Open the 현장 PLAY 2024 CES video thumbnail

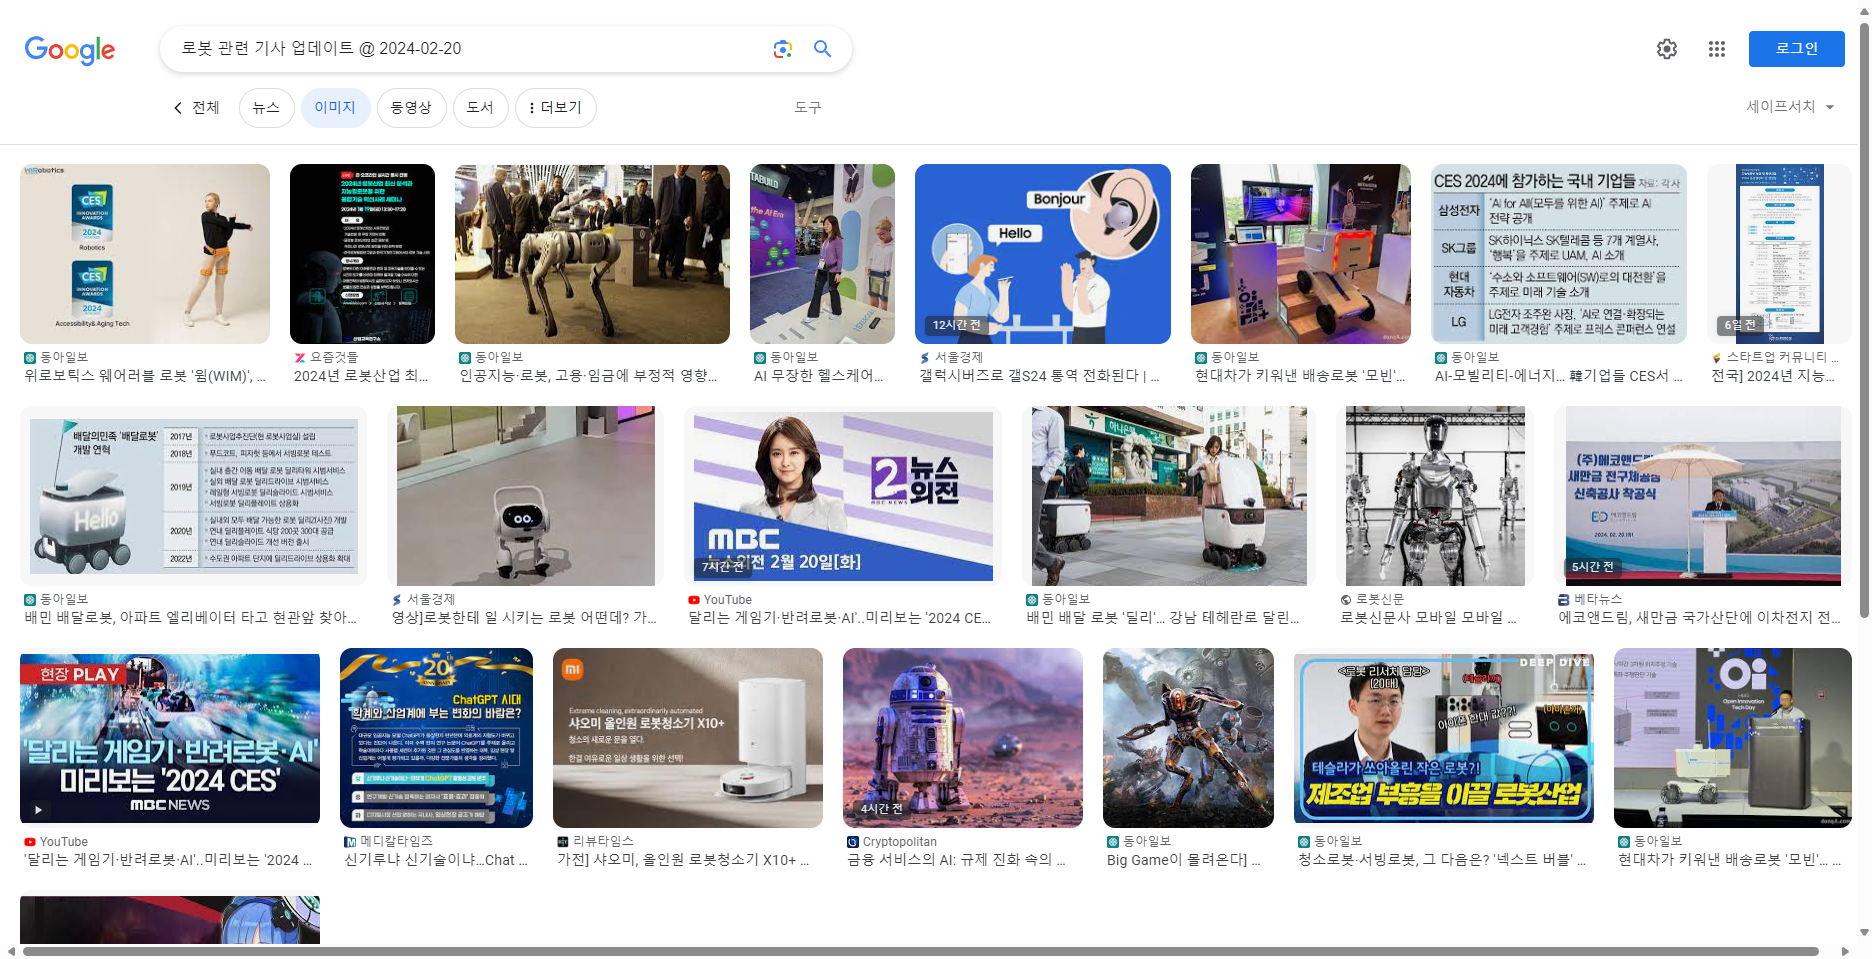(x=170, y=738)
